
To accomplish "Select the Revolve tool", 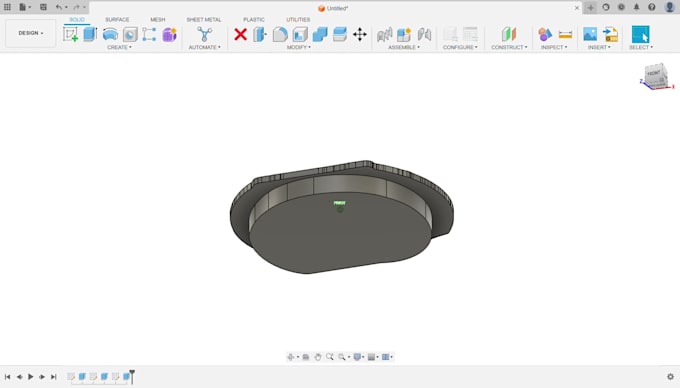I will pos(110,34).
